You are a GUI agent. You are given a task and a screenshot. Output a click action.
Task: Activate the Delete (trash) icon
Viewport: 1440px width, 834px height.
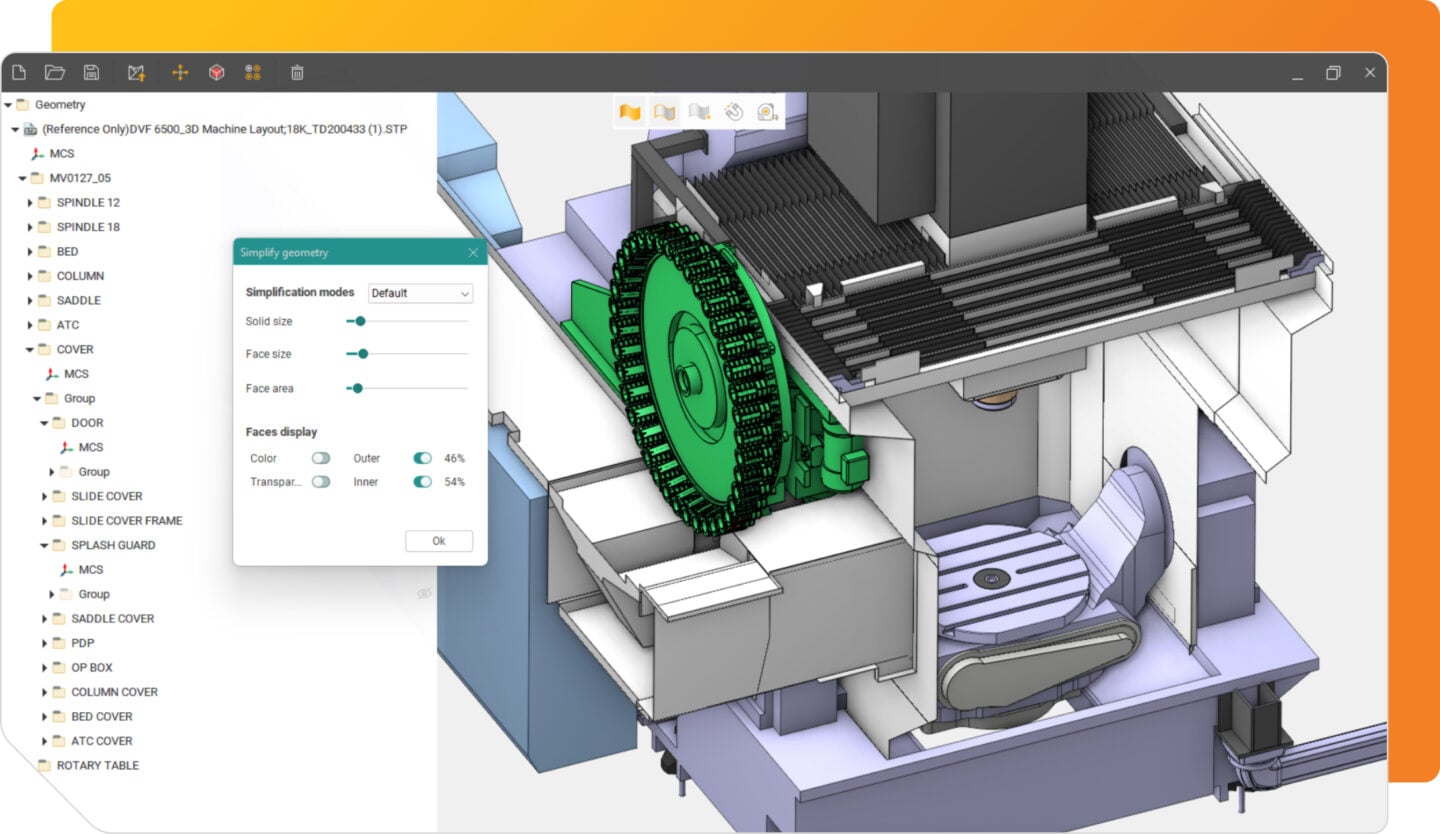[296, 72]
